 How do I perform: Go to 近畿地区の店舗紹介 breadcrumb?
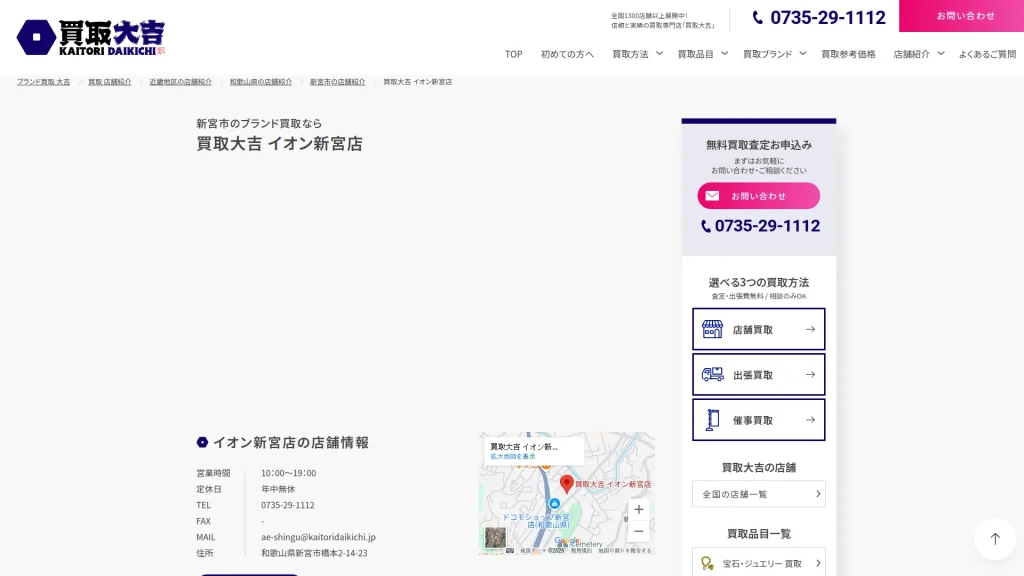pos(180,82)
